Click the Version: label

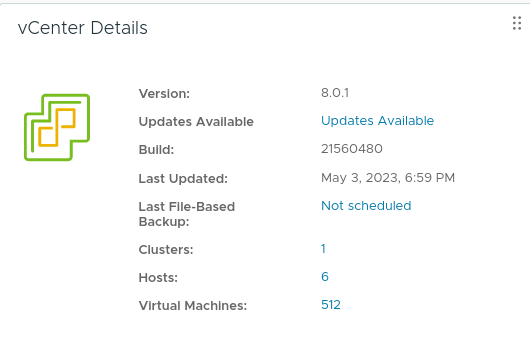(164, 94)
